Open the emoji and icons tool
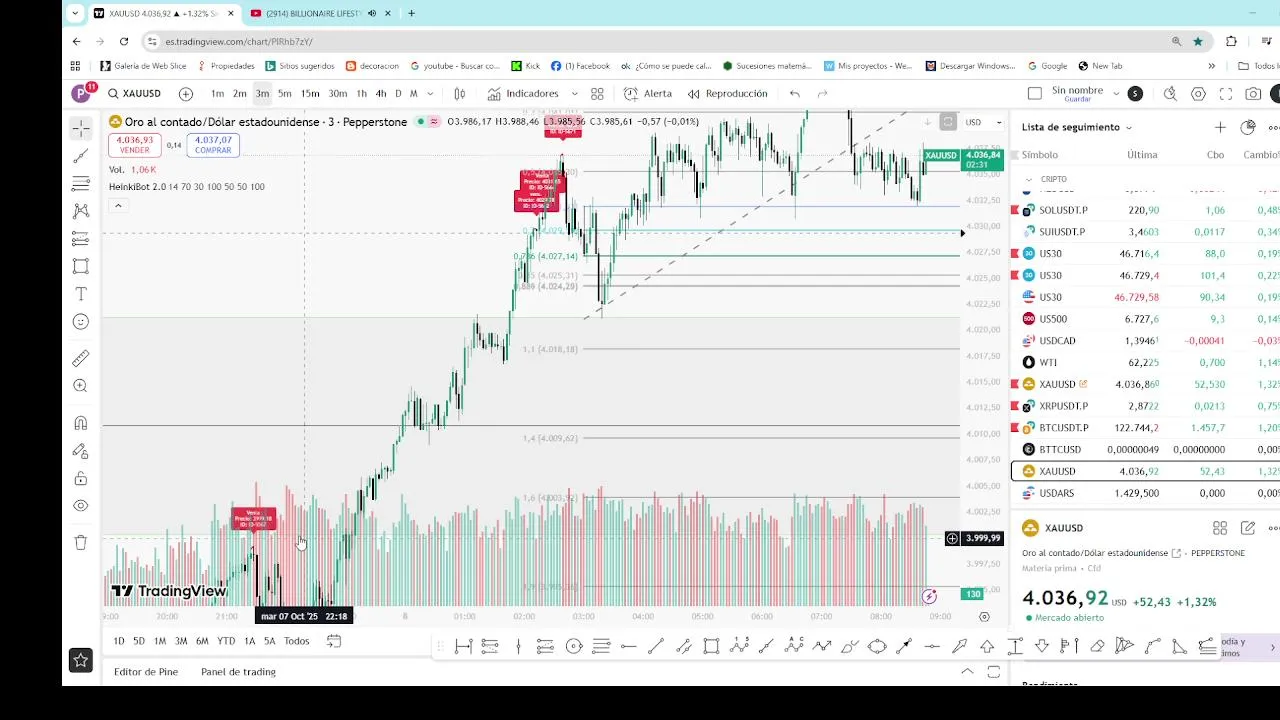The height and width of the screenshot is (720, 1280). pos(81,322)
